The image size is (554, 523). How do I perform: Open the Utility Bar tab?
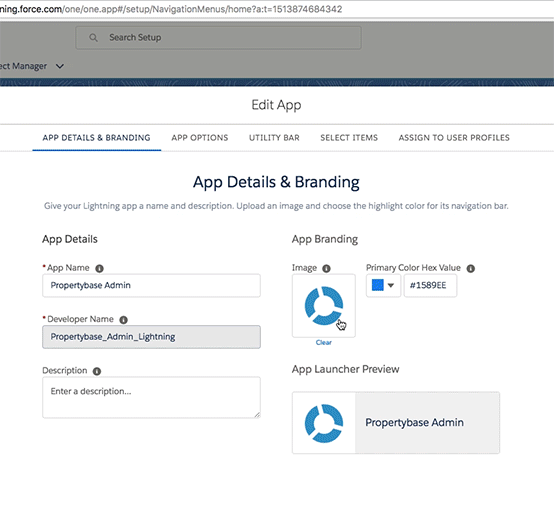pyautogui.click(x=274, y=138)
